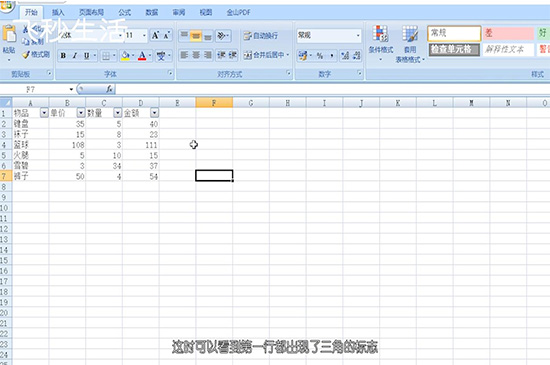Open the 审阅 Review ribbon tab
This screenshot has height=365, width=550.
click(x=179, y=12)
